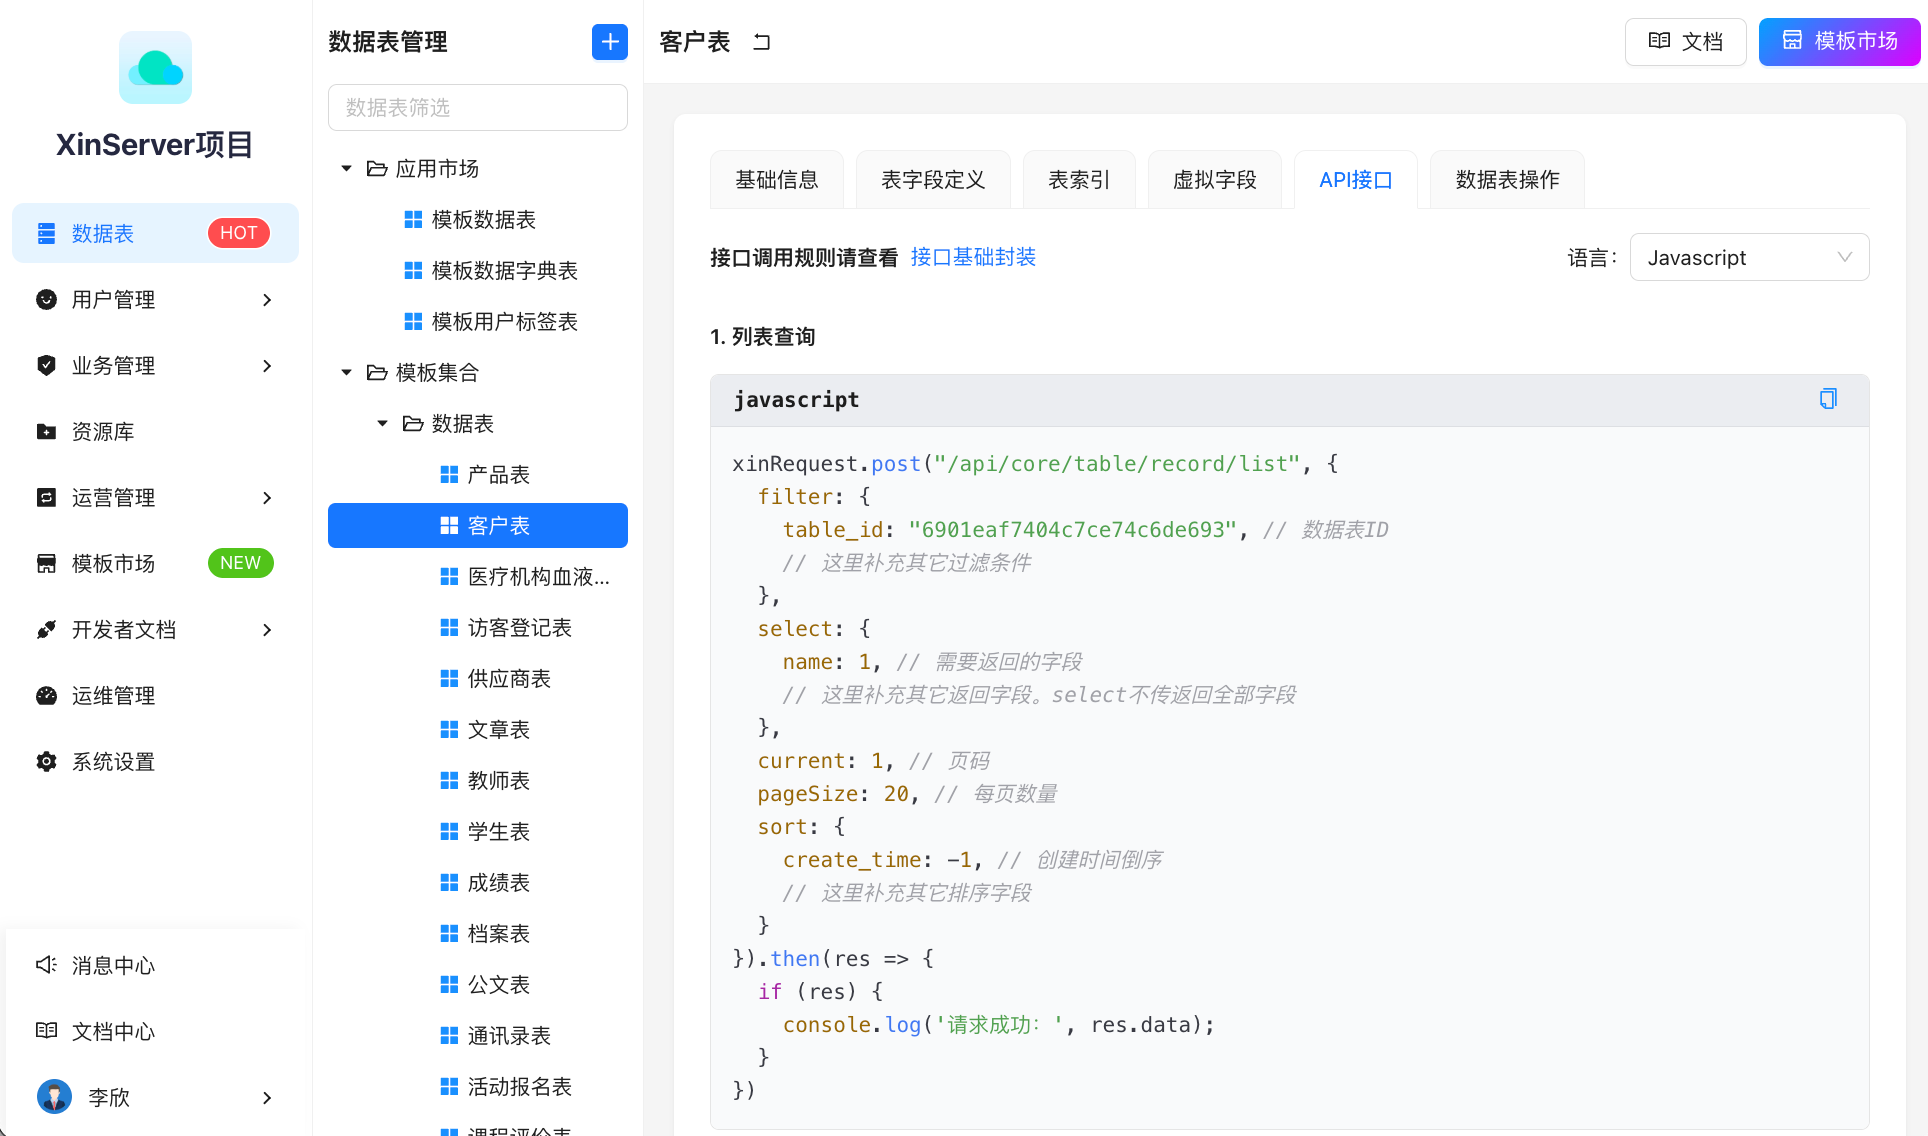This screenshot has height=1136, width=1928.
Task: Click the 运维管理 sidebar icon
Action: point(46,695)
